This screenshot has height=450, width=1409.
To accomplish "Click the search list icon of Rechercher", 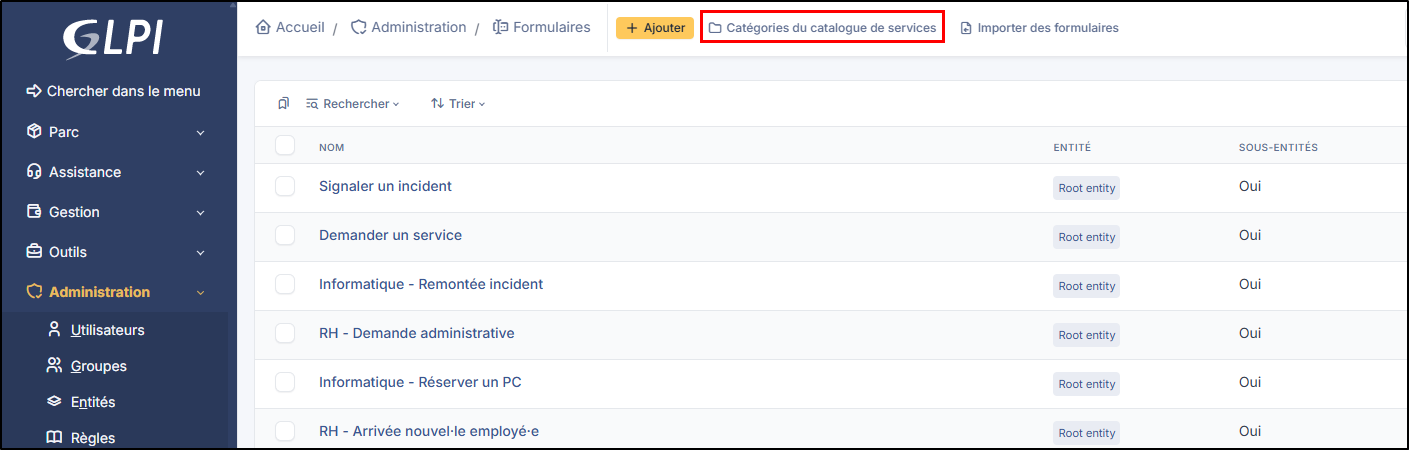I will 312,103.
